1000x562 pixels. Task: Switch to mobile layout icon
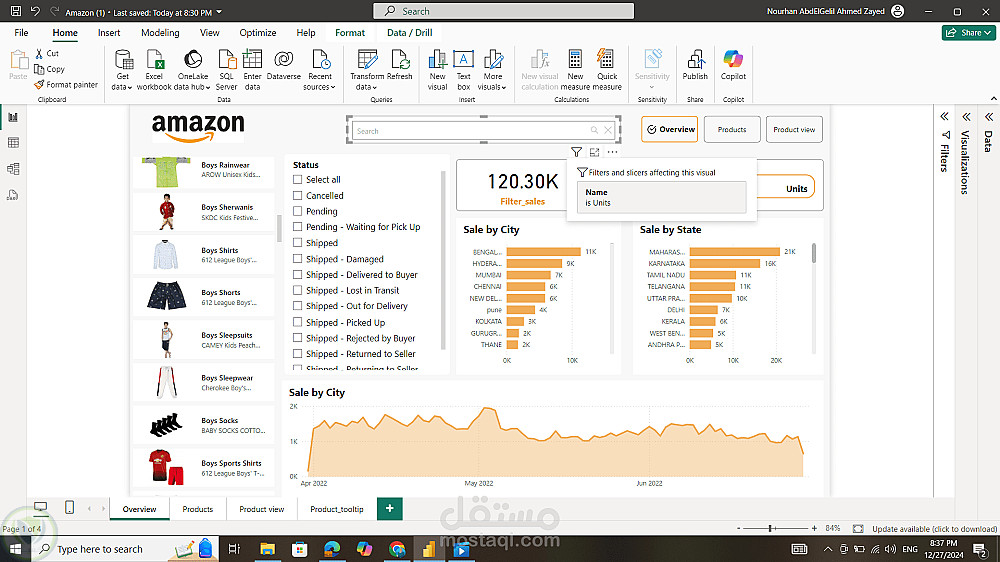click(70, 508)
